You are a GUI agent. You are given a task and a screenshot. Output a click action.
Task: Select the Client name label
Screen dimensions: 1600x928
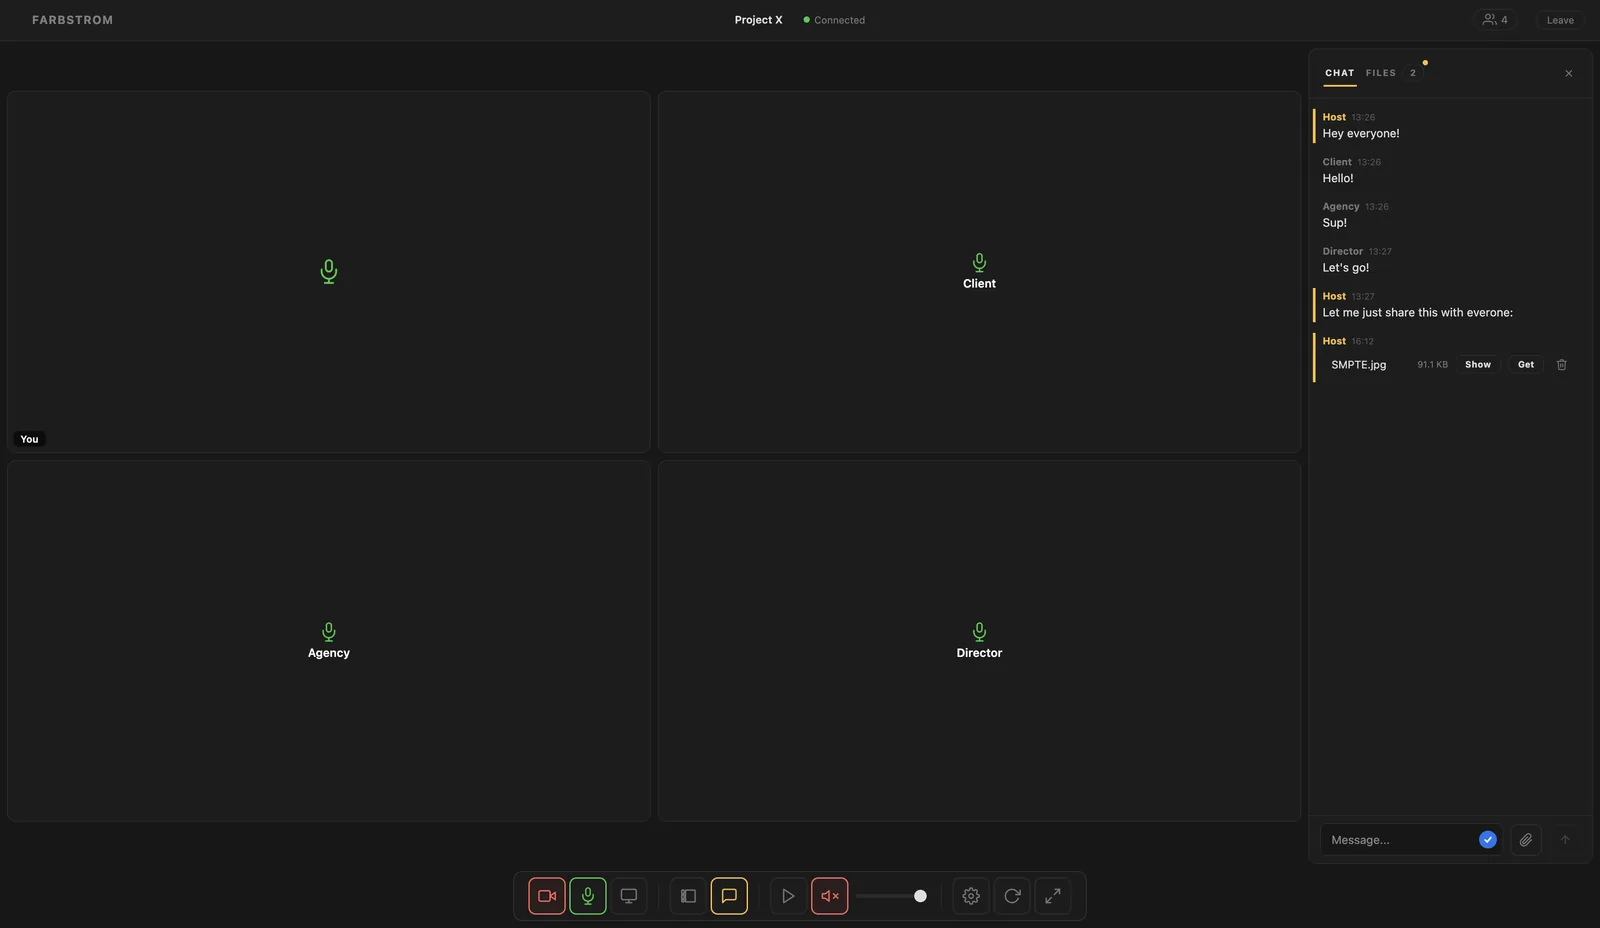tap(979, 284)
